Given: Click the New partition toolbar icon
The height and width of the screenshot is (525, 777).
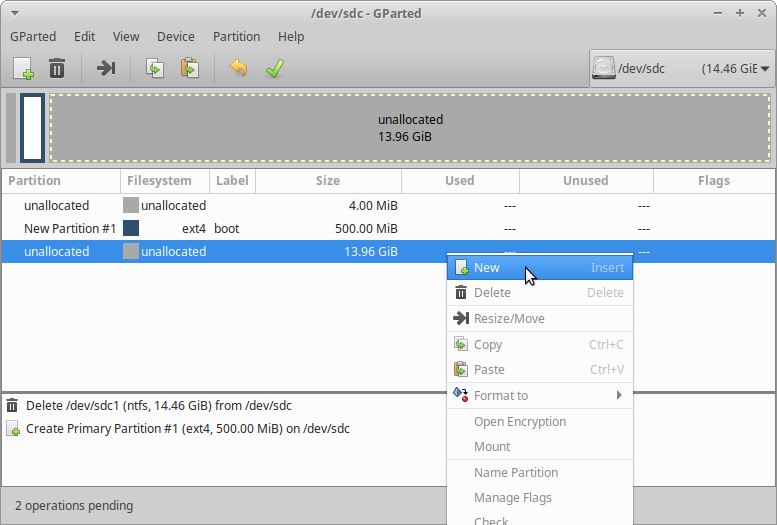Looking at the screenshot, I should pos(23,68).
